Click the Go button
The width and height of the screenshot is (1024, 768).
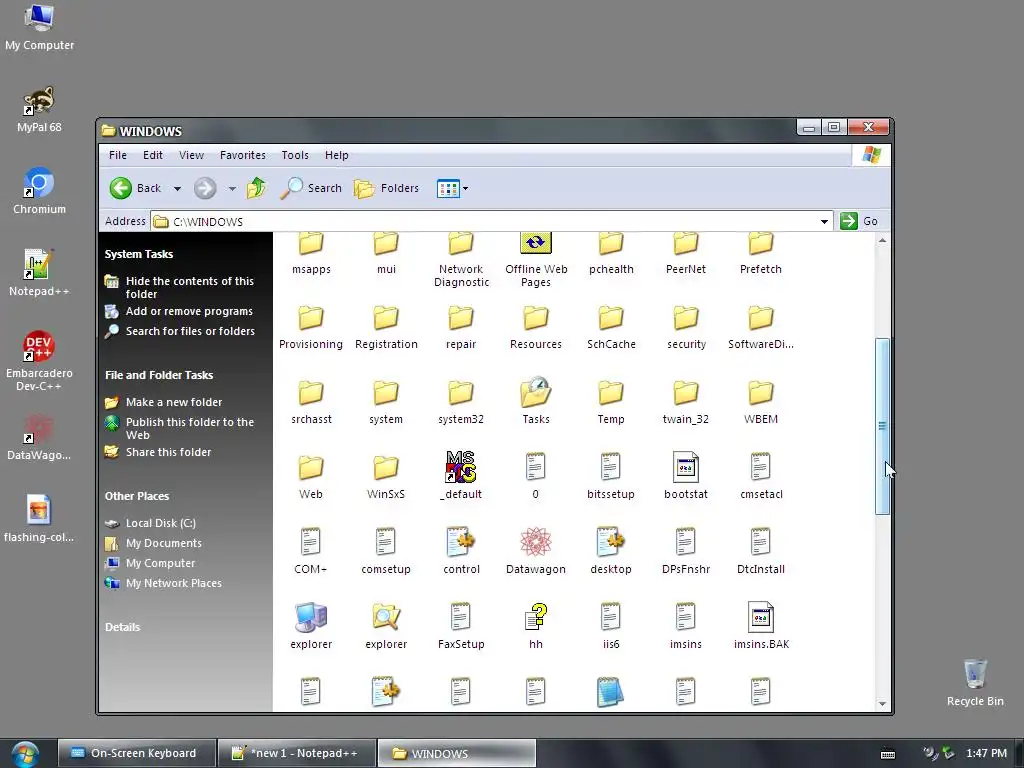coord(859,221)
